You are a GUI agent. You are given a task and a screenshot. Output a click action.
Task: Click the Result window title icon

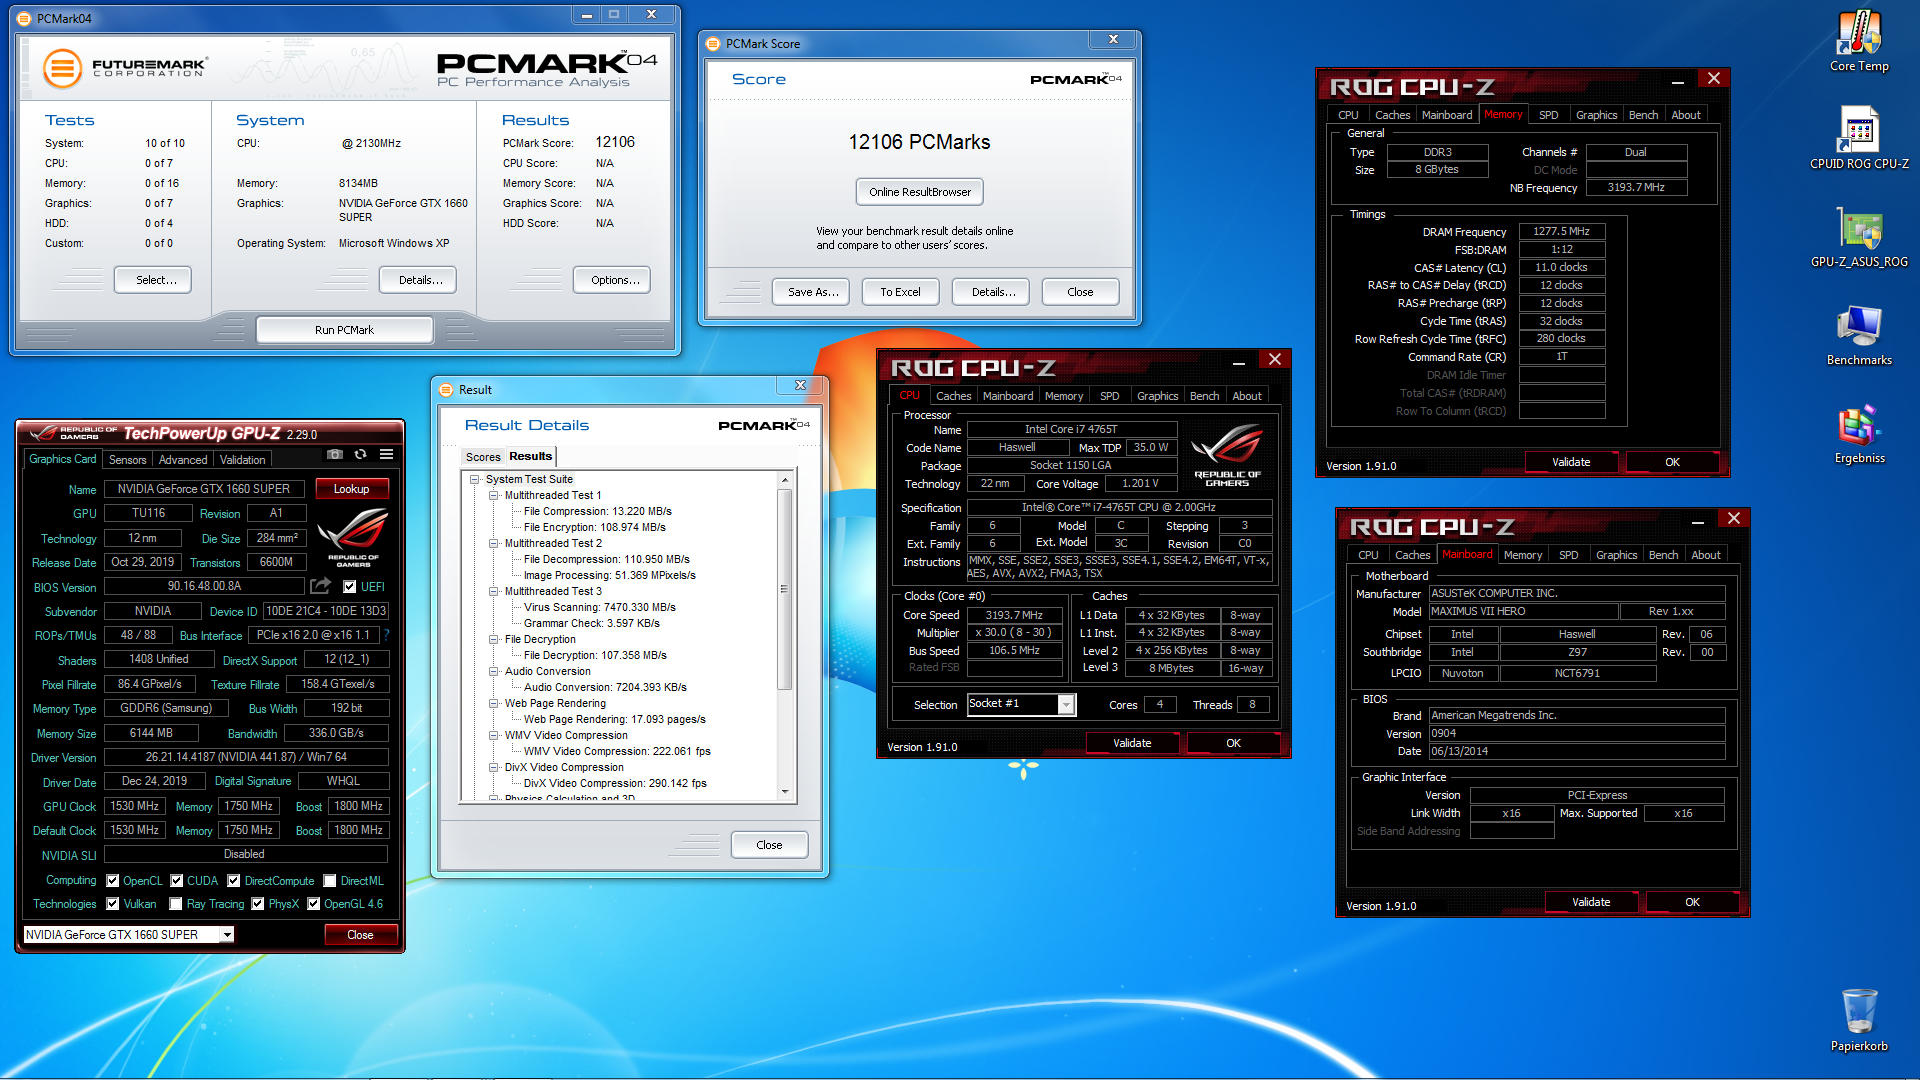(446, 390)
